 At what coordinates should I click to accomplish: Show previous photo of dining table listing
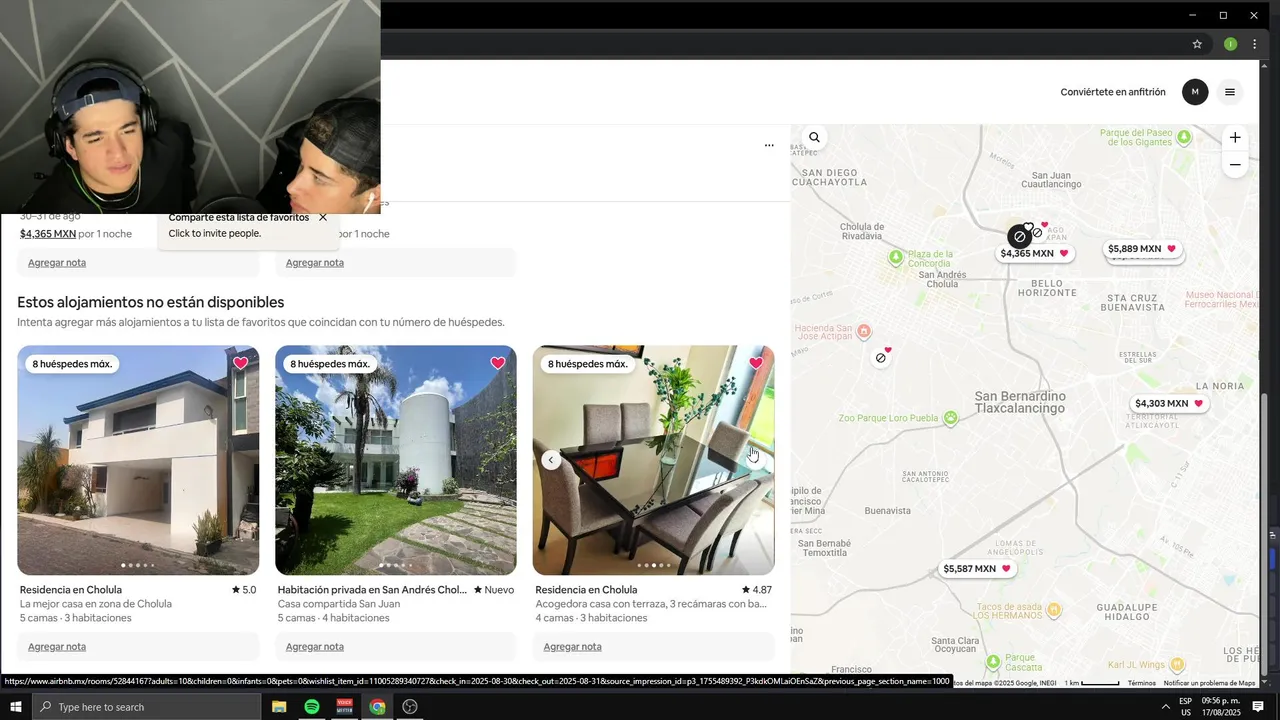pos(551,460)
